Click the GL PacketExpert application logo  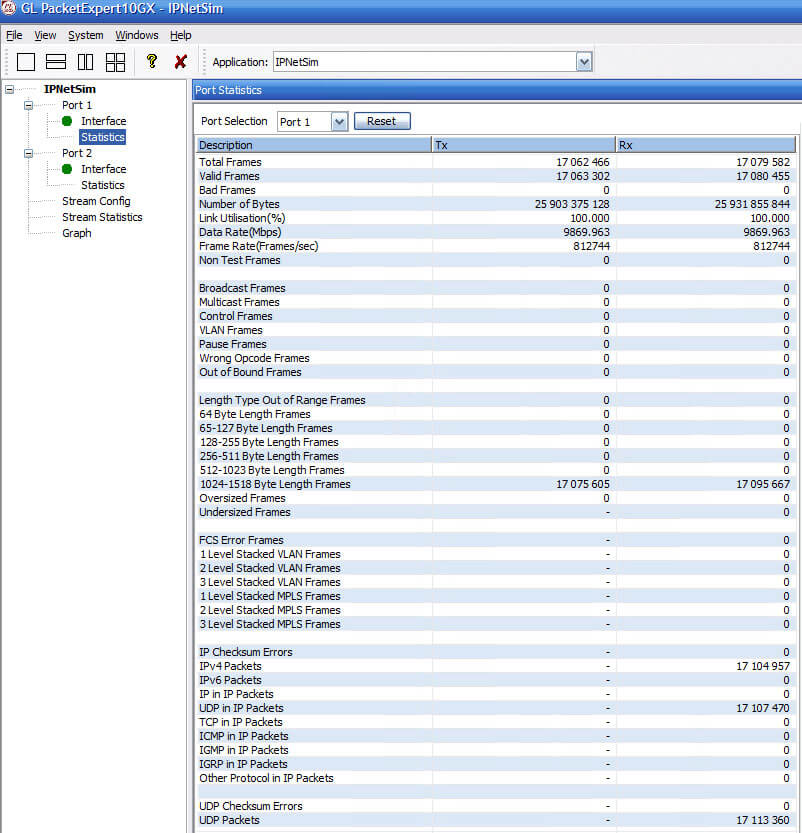click(9, 8)
